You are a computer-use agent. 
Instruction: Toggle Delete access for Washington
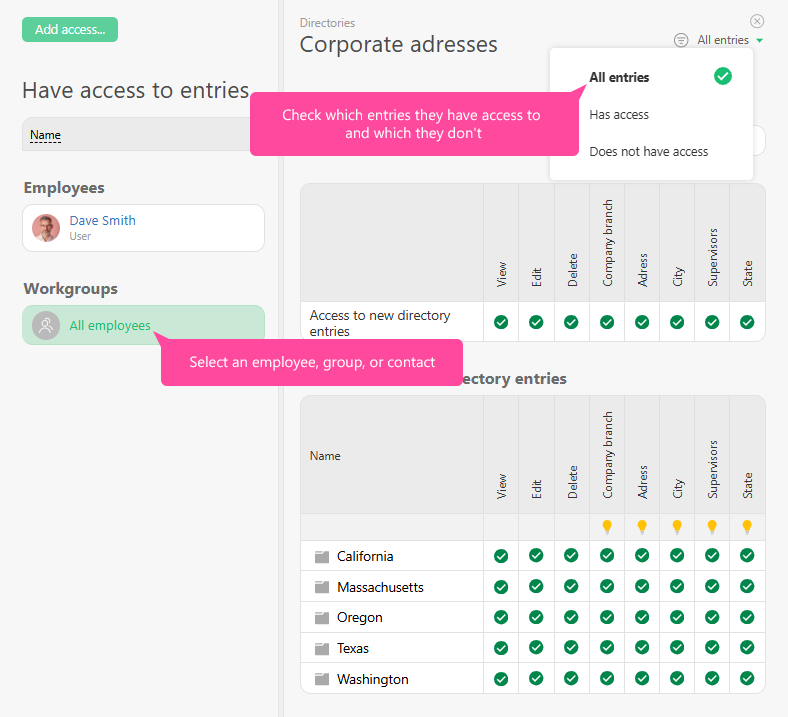click(571, 679)
